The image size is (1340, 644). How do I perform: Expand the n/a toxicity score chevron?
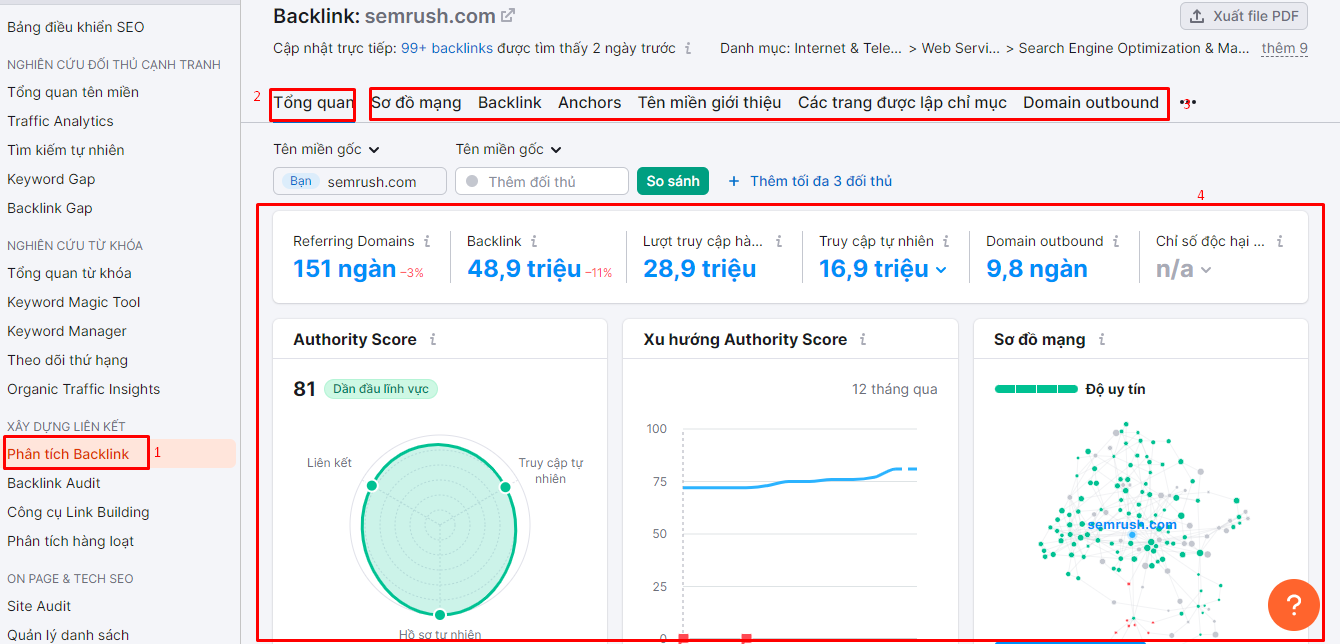point(1206,270)
